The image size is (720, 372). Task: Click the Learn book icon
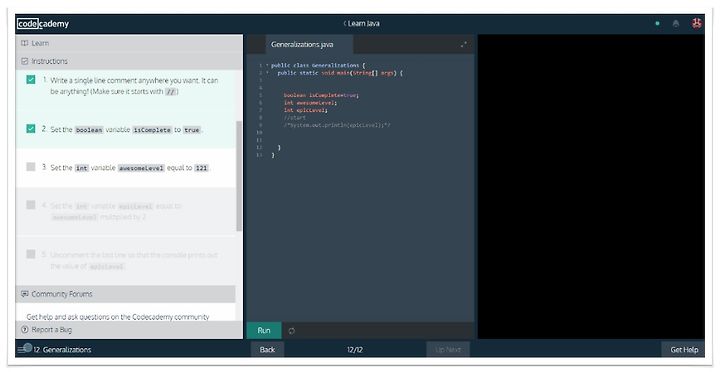[x=25, y=43]
